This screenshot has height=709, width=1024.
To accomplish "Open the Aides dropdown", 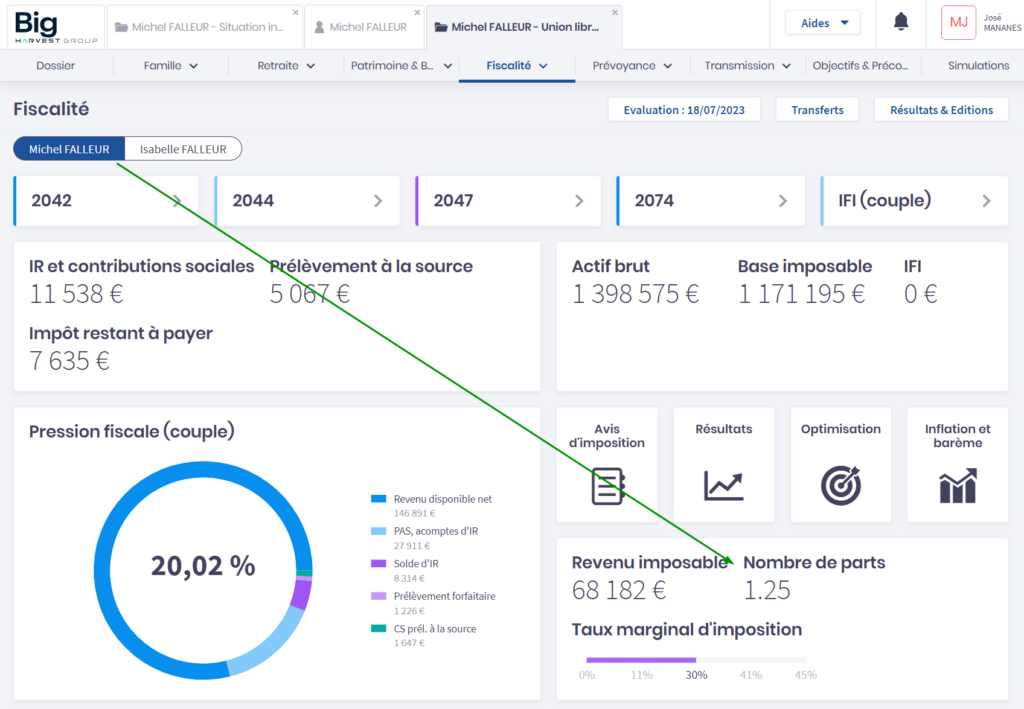I will click(823, 23).
